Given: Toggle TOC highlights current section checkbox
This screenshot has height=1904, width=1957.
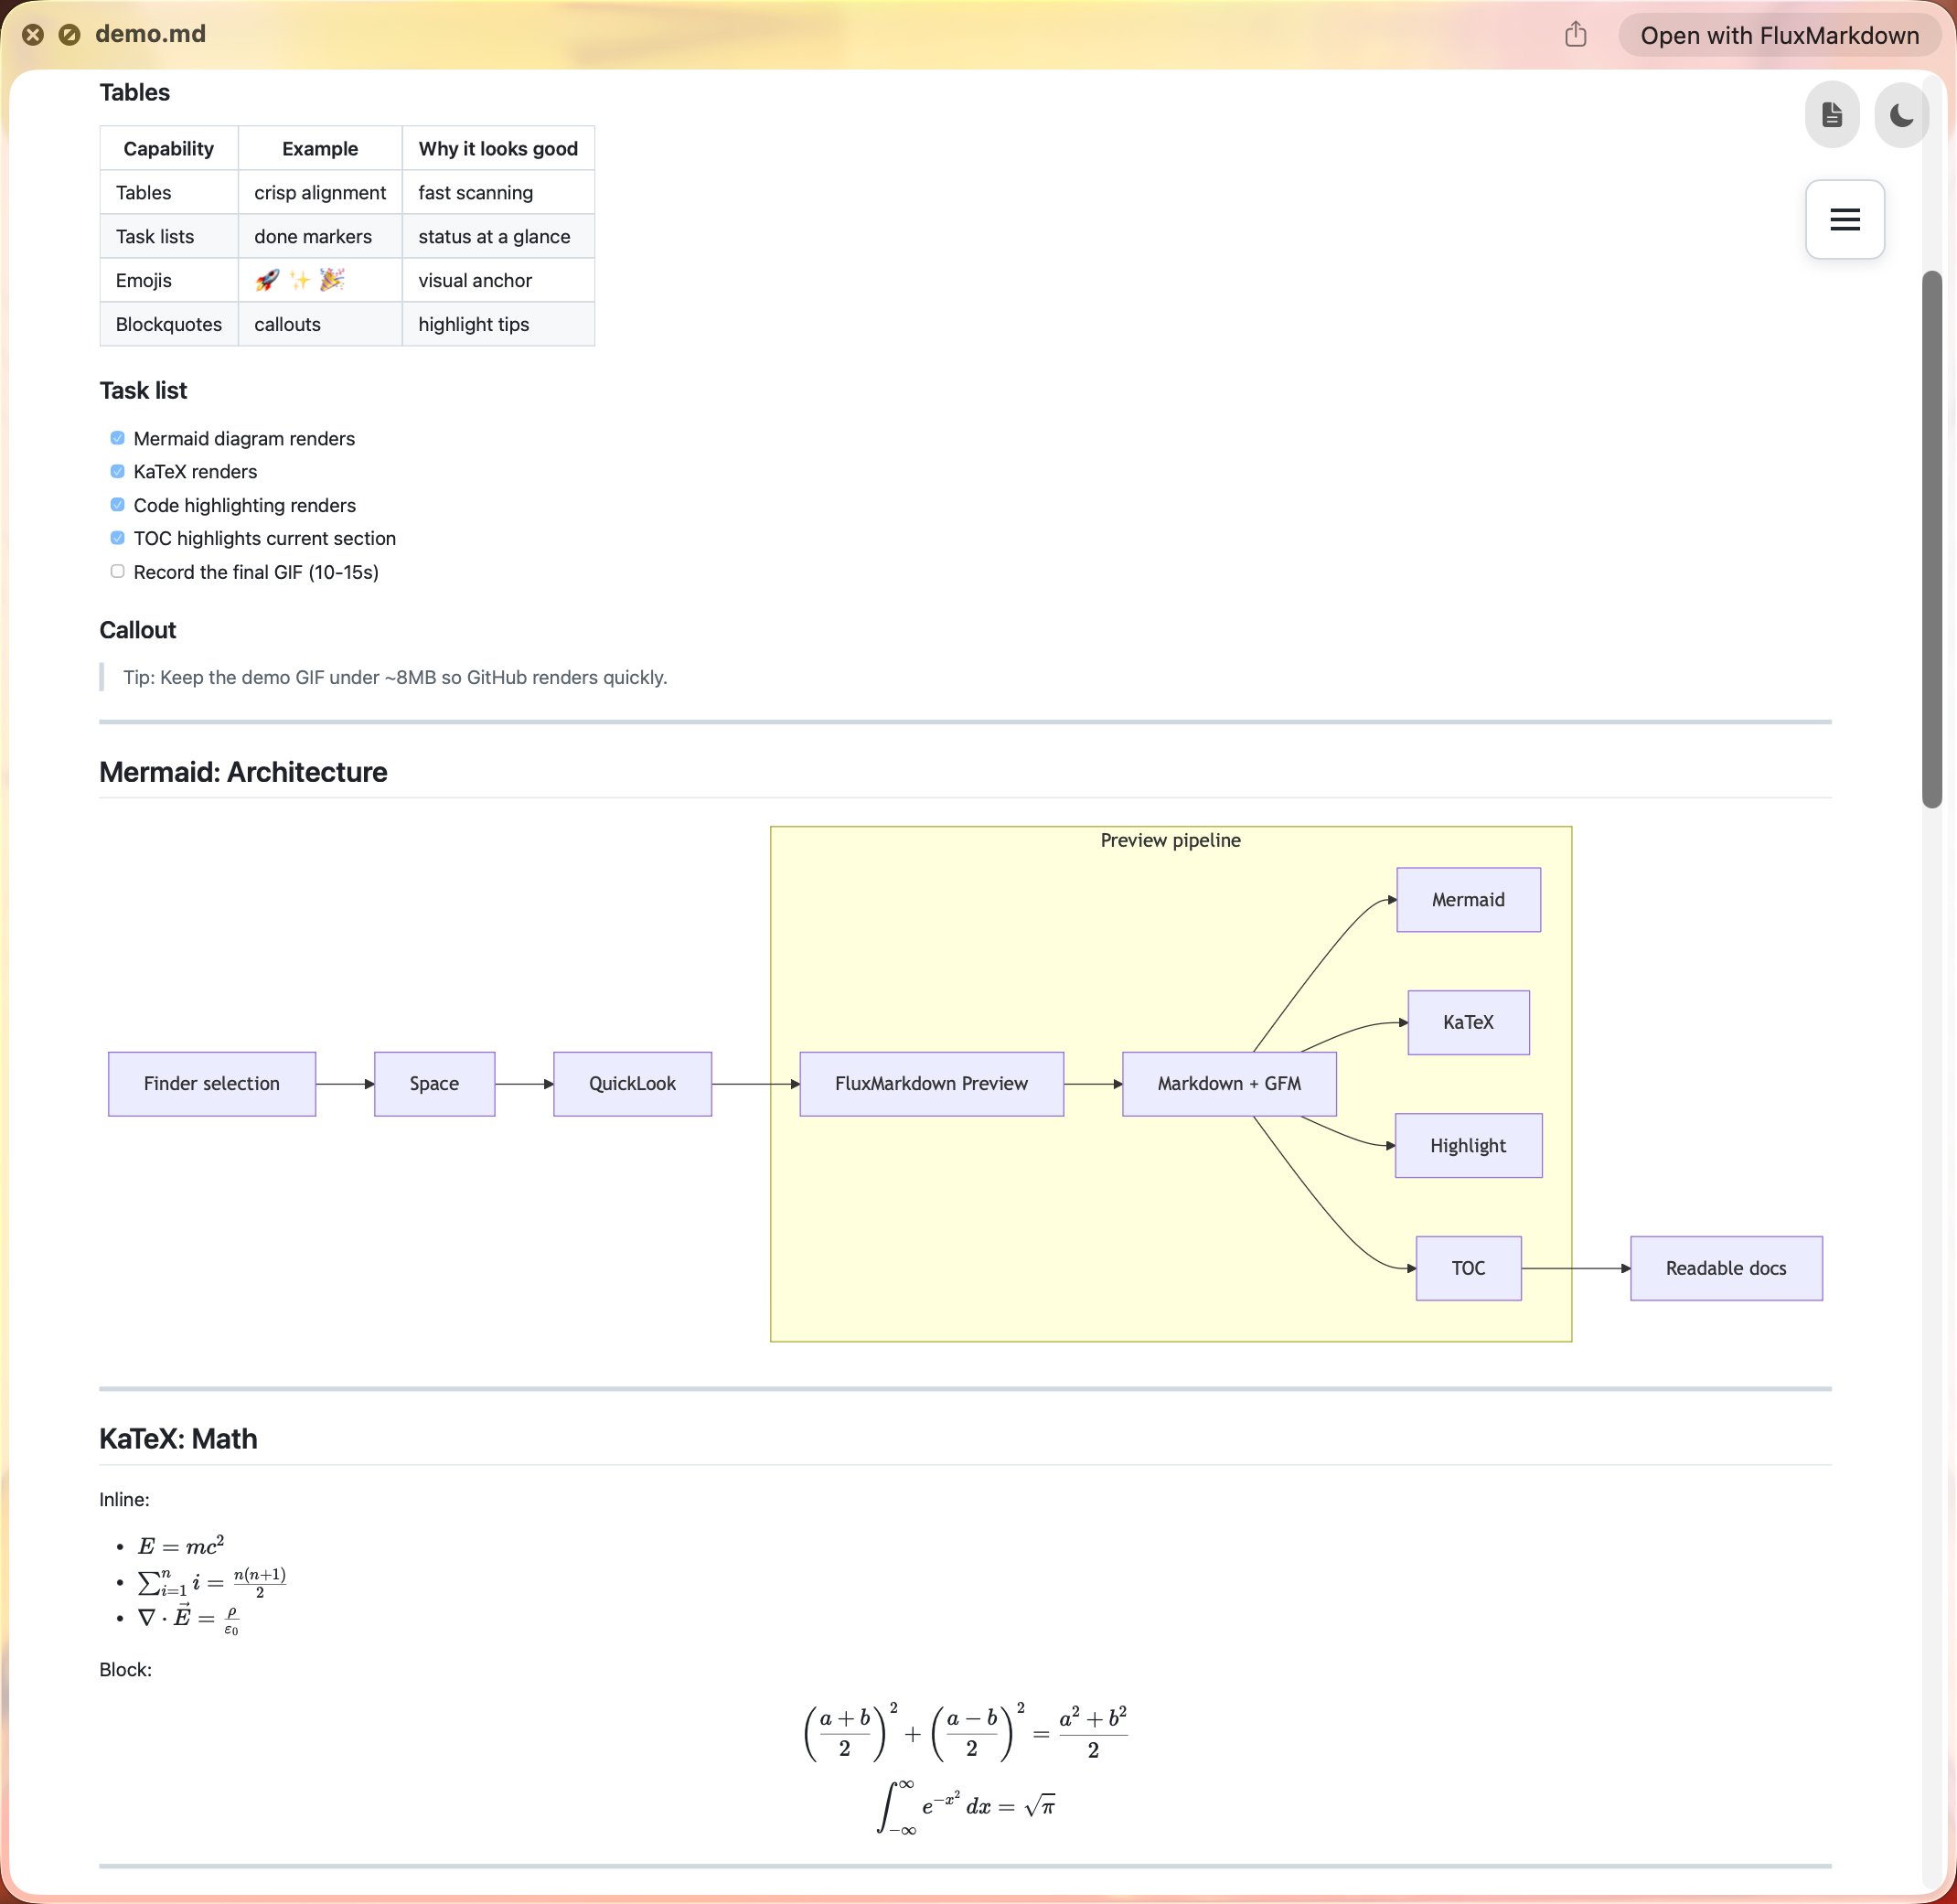Looking at the screenshot, I should coord(118,538).
